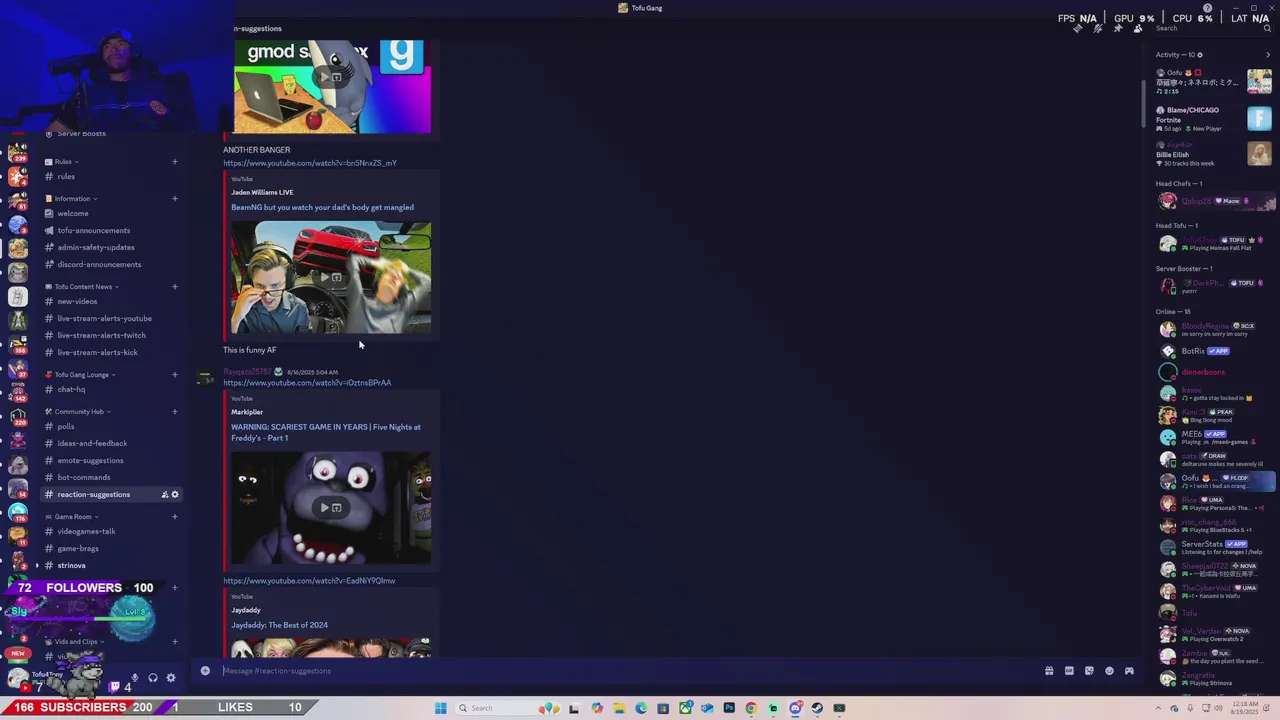Add channel to Community Hub category
The height and width of the screenshot is (720, 1280).
pos(174,412)
